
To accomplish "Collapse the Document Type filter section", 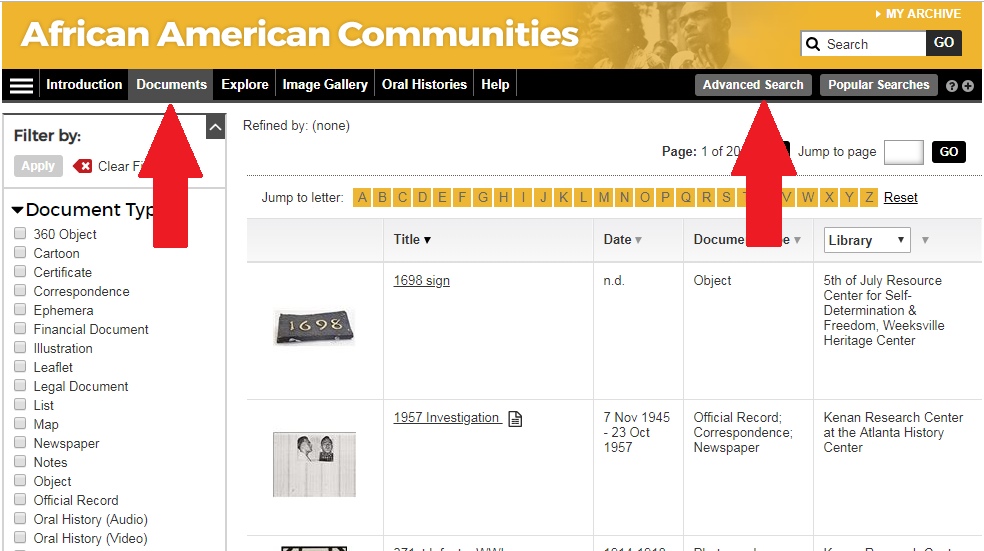I will pos(18,210).
